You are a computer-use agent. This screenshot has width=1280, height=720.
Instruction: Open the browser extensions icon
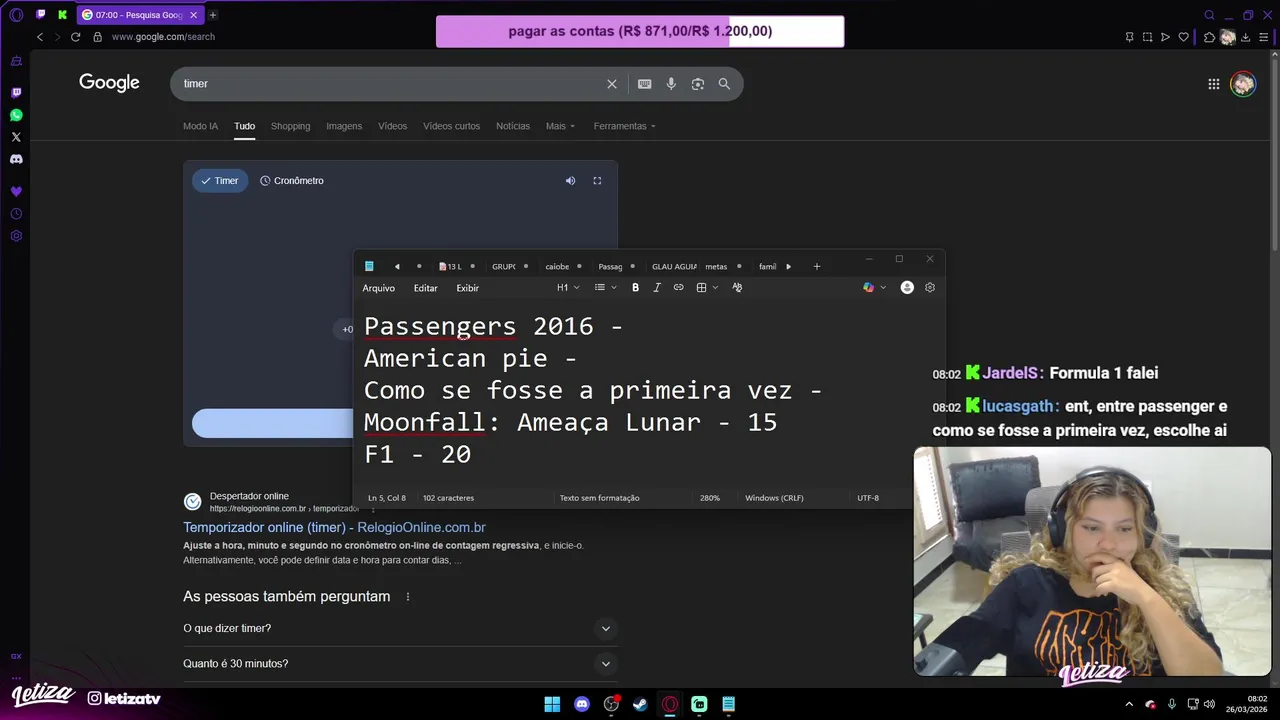1209,37
